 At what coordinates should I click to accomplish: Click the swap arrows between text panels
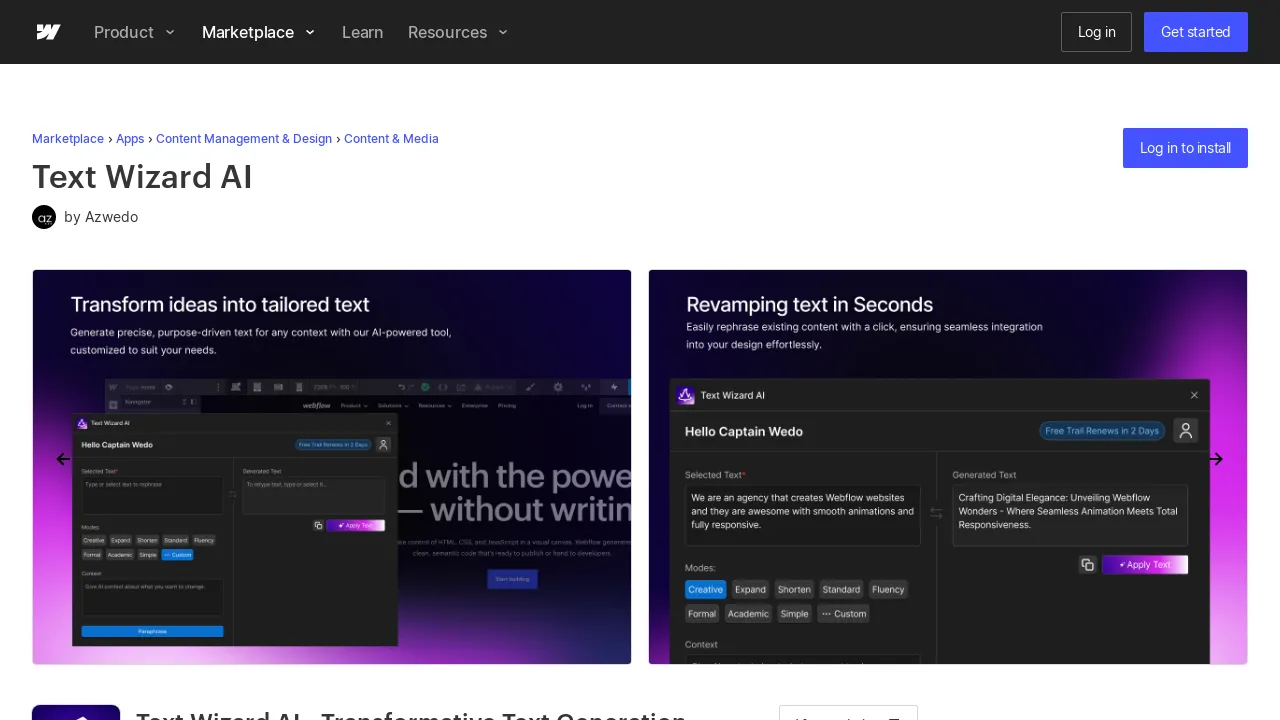point(936,512)
